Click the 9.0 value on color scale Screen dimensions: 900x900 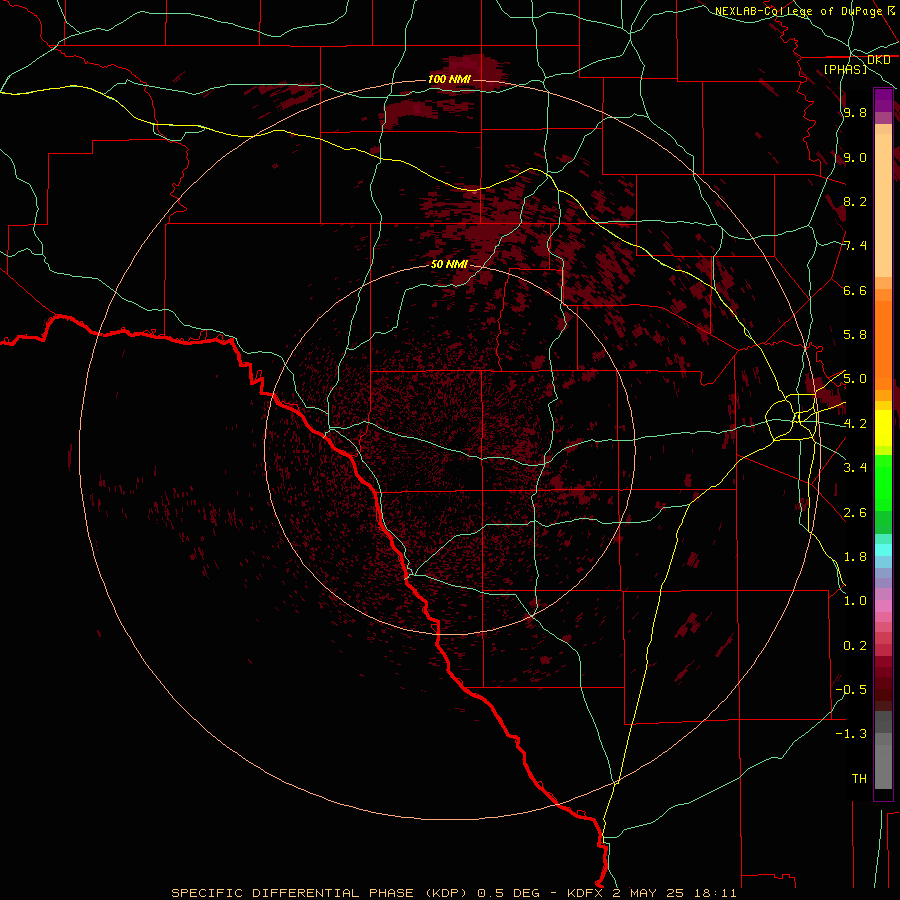point(855,157)
